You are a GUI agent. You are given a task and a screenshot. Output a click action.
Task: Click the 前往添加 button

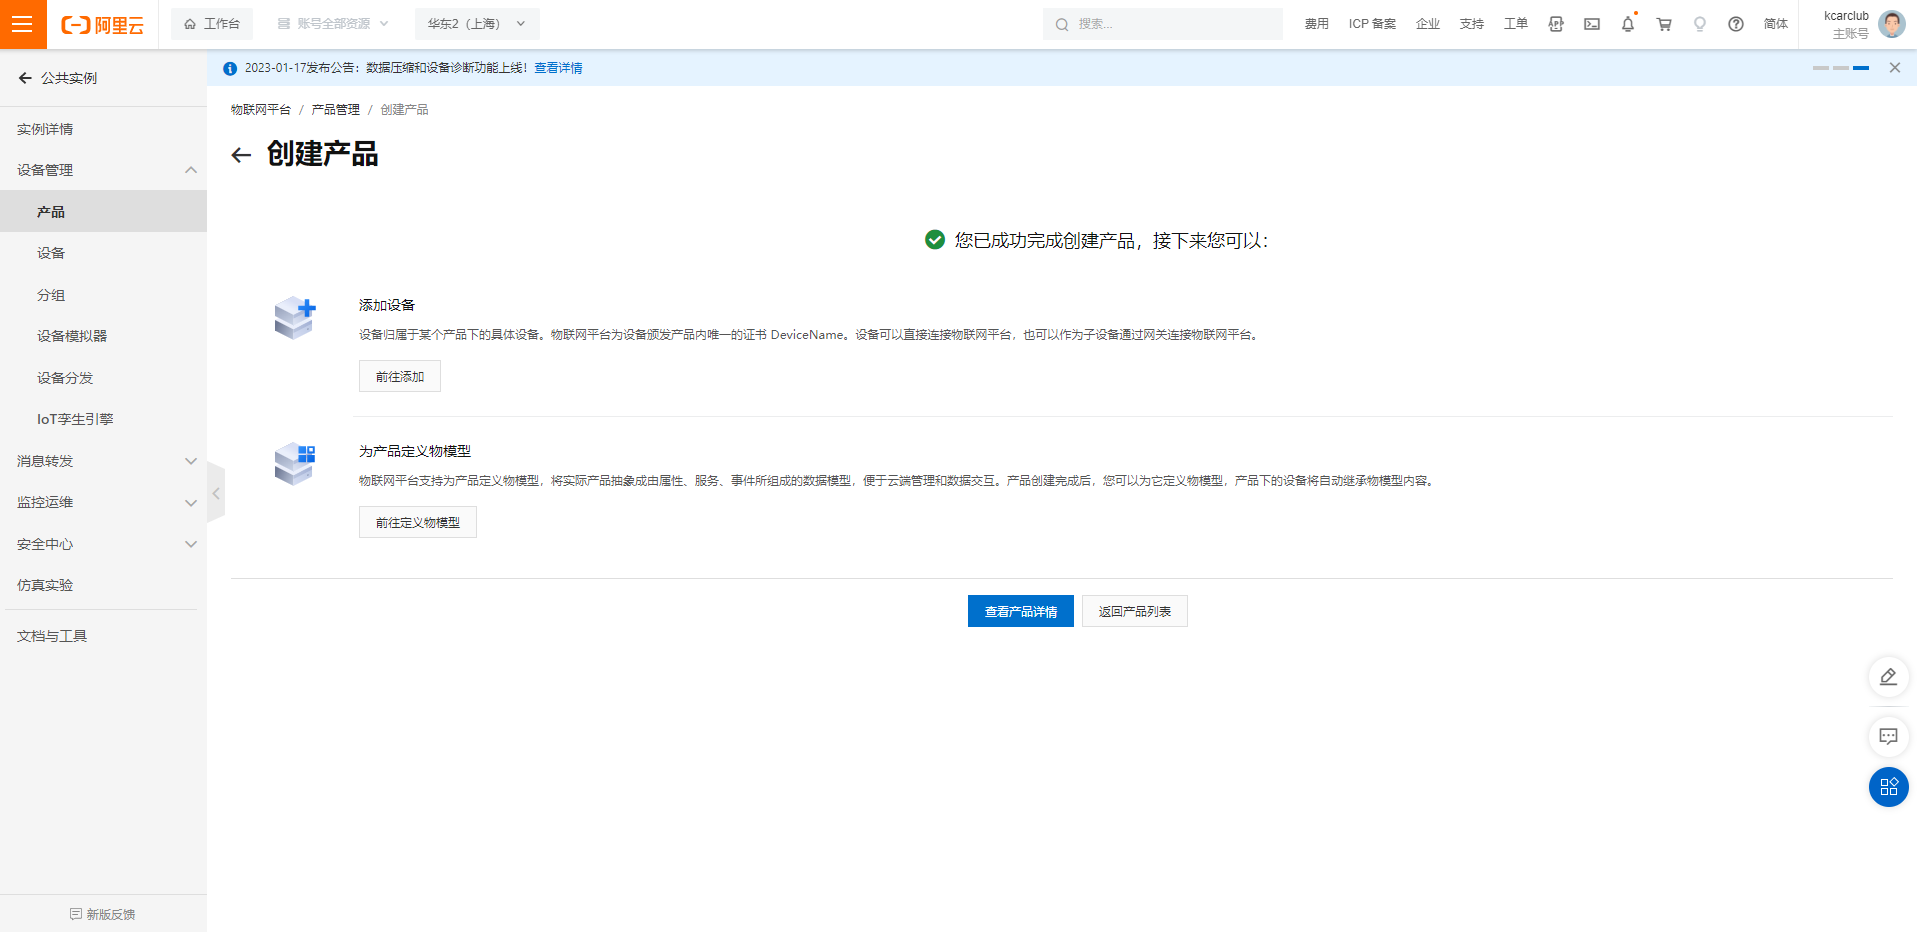coord(399,377)
